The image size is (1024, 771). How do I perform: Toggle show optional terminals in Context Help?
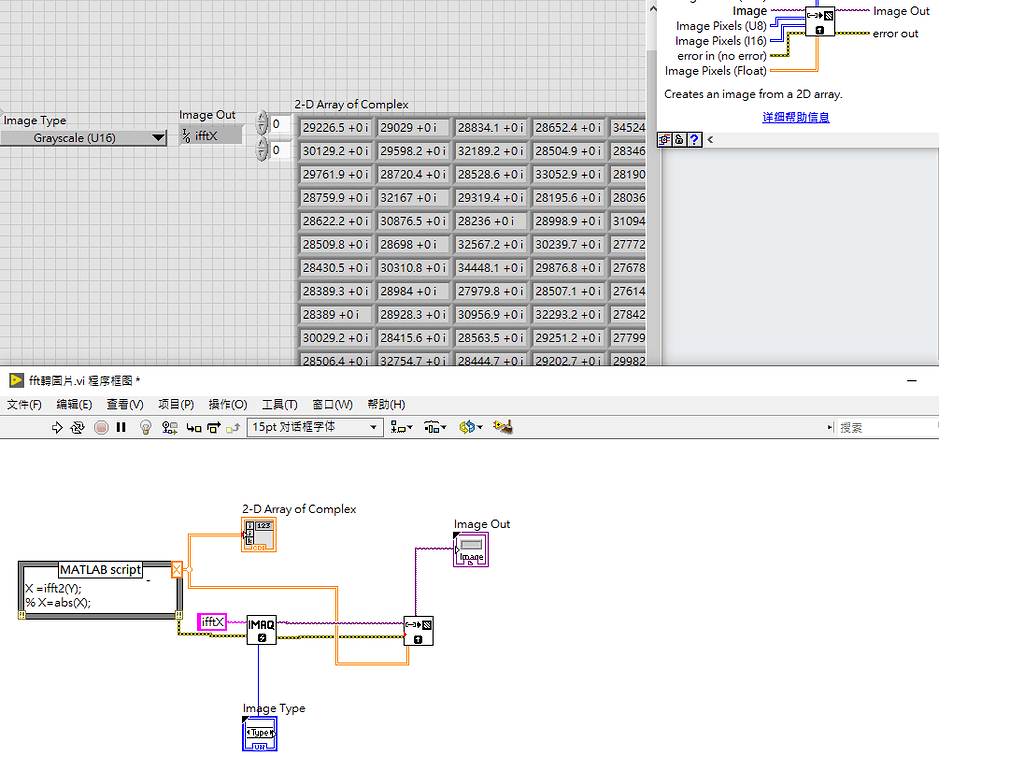665,140
